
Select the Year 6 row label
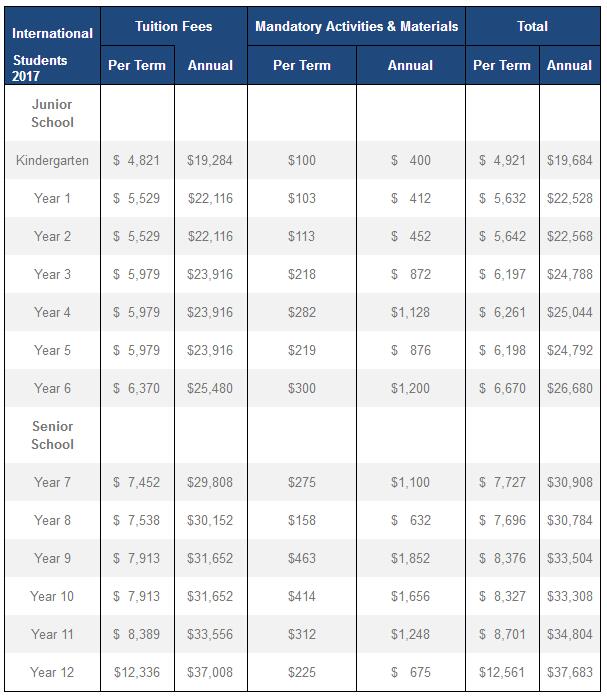[x=52, y=388]
